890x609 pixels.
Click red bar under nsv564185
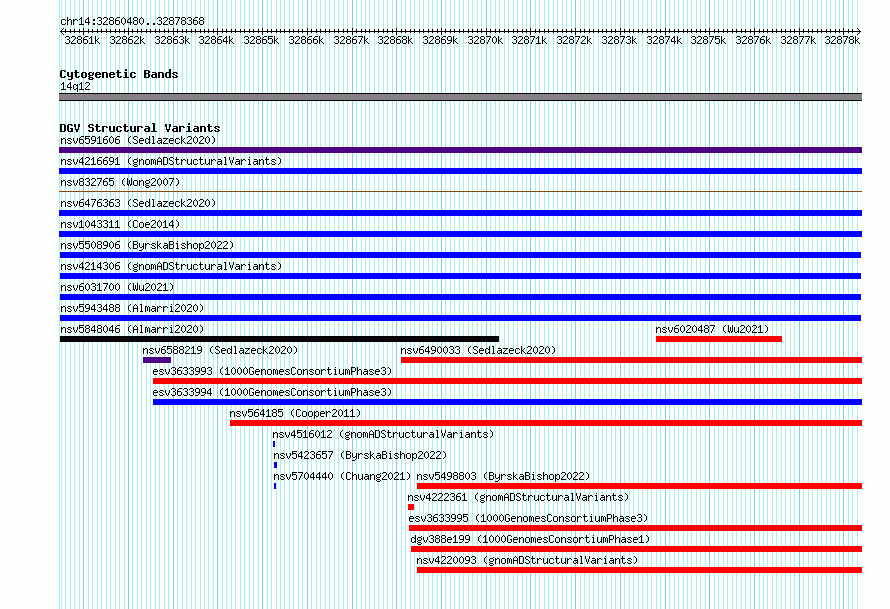point(546,423)
